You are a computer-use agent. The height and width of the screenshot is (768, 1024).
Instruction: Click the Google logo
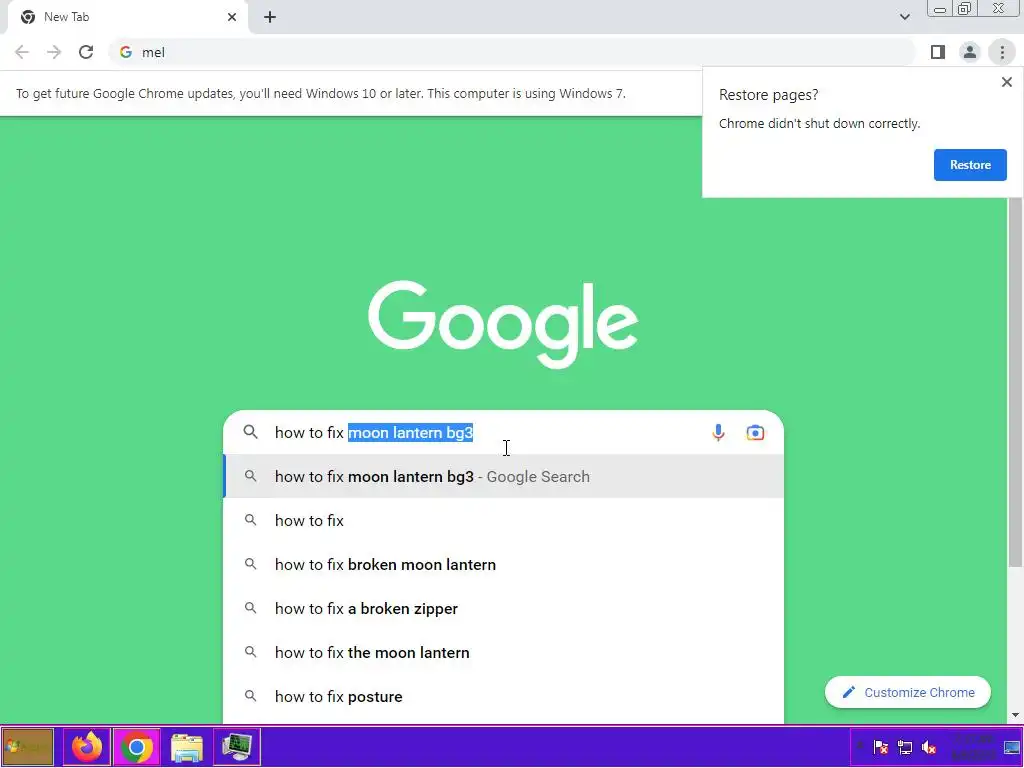(x=503, y=325)
